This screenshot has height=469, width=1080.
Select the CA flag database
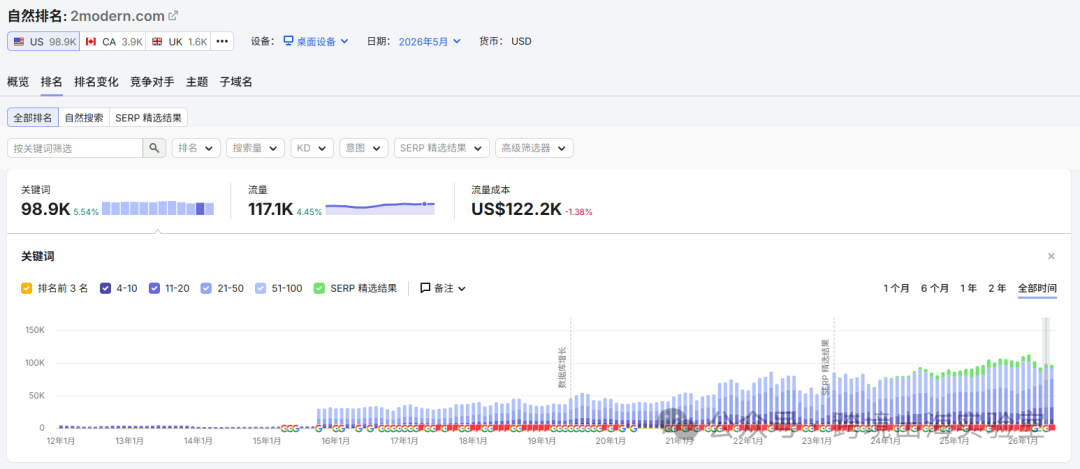point(113,41)
